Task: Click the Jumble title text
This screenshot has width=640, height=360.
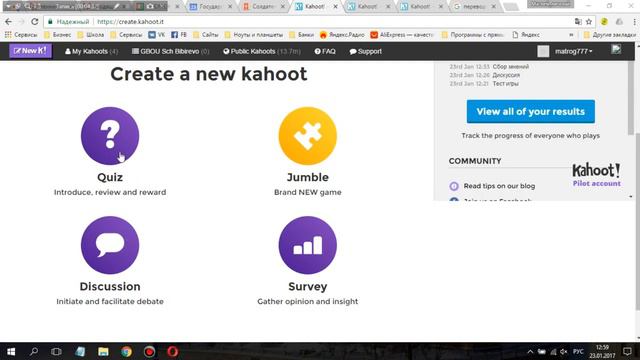Action: tap(307, 178)
